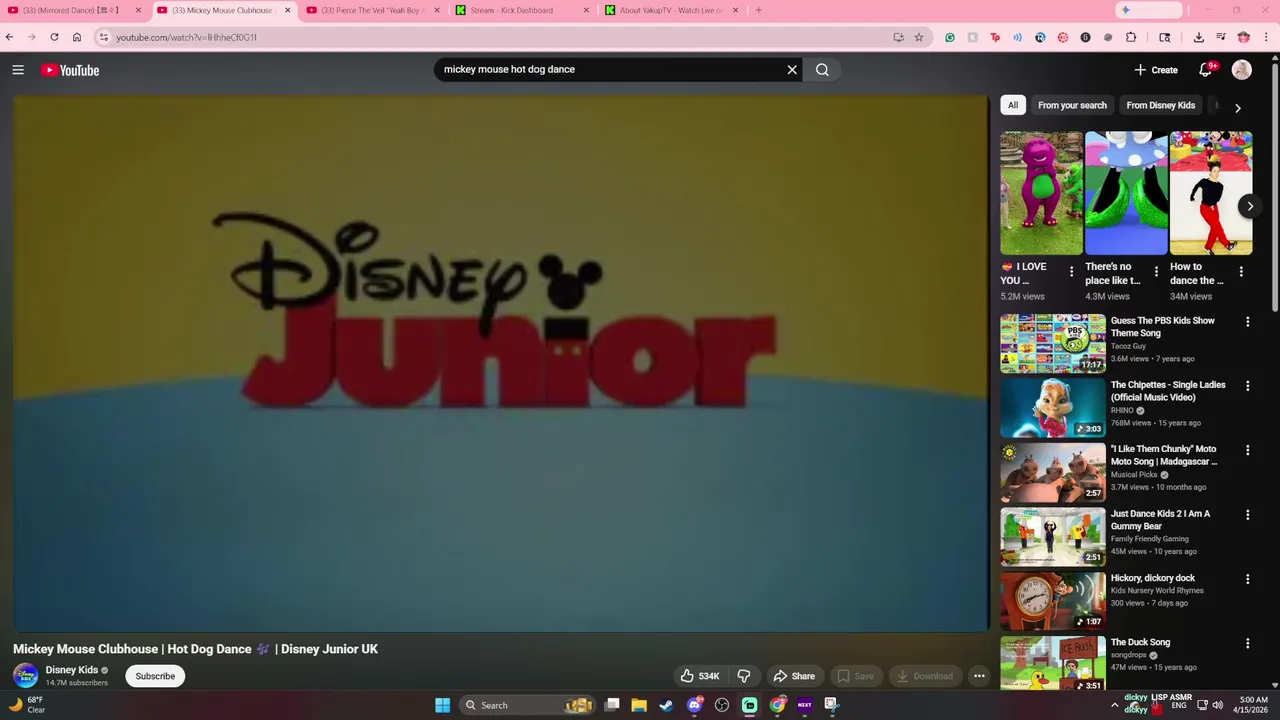Screen dimensions: 1280x720
Task: Advance the Shorts shelf with next arrow
Action: pos(1249,206)
